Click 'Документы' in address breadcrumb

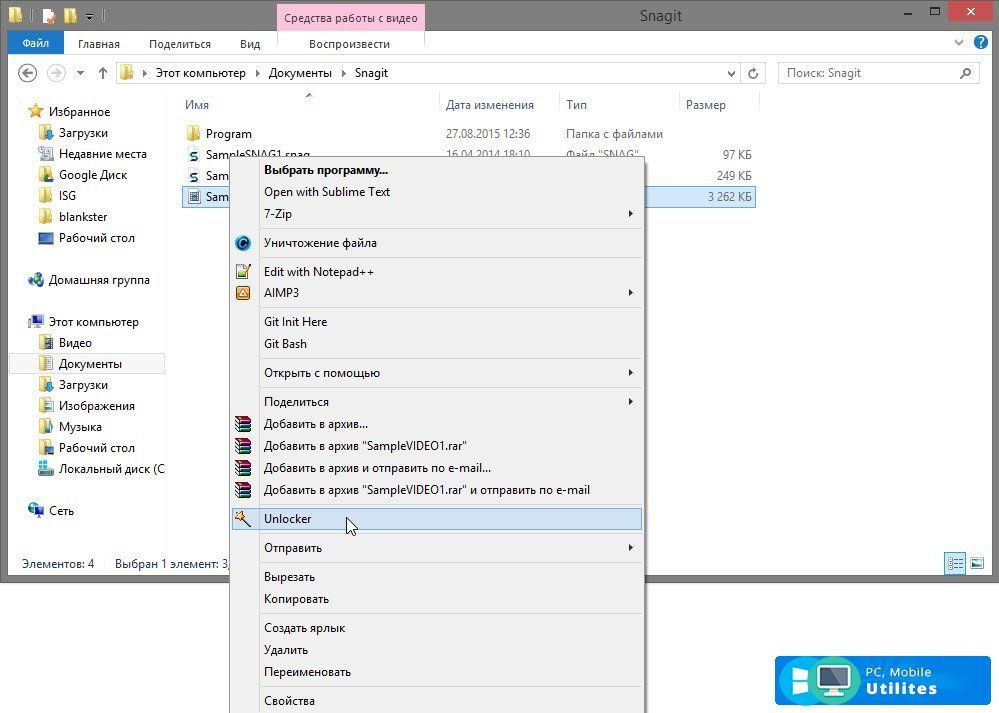[x=300, y=73]
